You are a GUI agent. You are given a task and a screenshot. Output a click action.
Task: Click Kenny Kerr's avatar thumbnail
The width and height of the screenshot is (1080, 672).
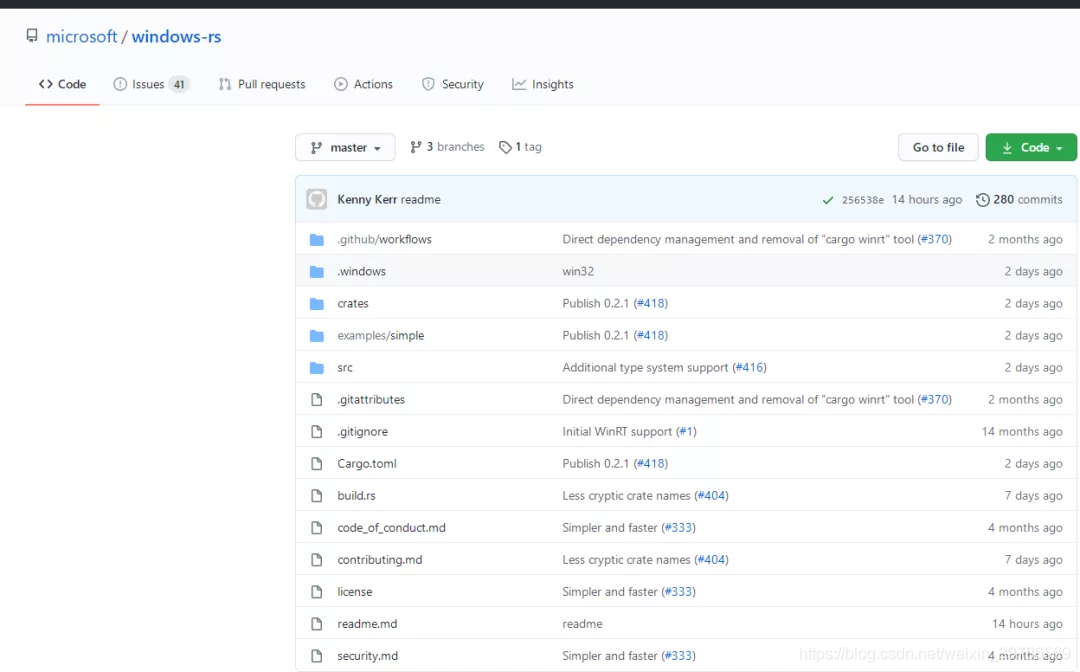tap(317, 199)
